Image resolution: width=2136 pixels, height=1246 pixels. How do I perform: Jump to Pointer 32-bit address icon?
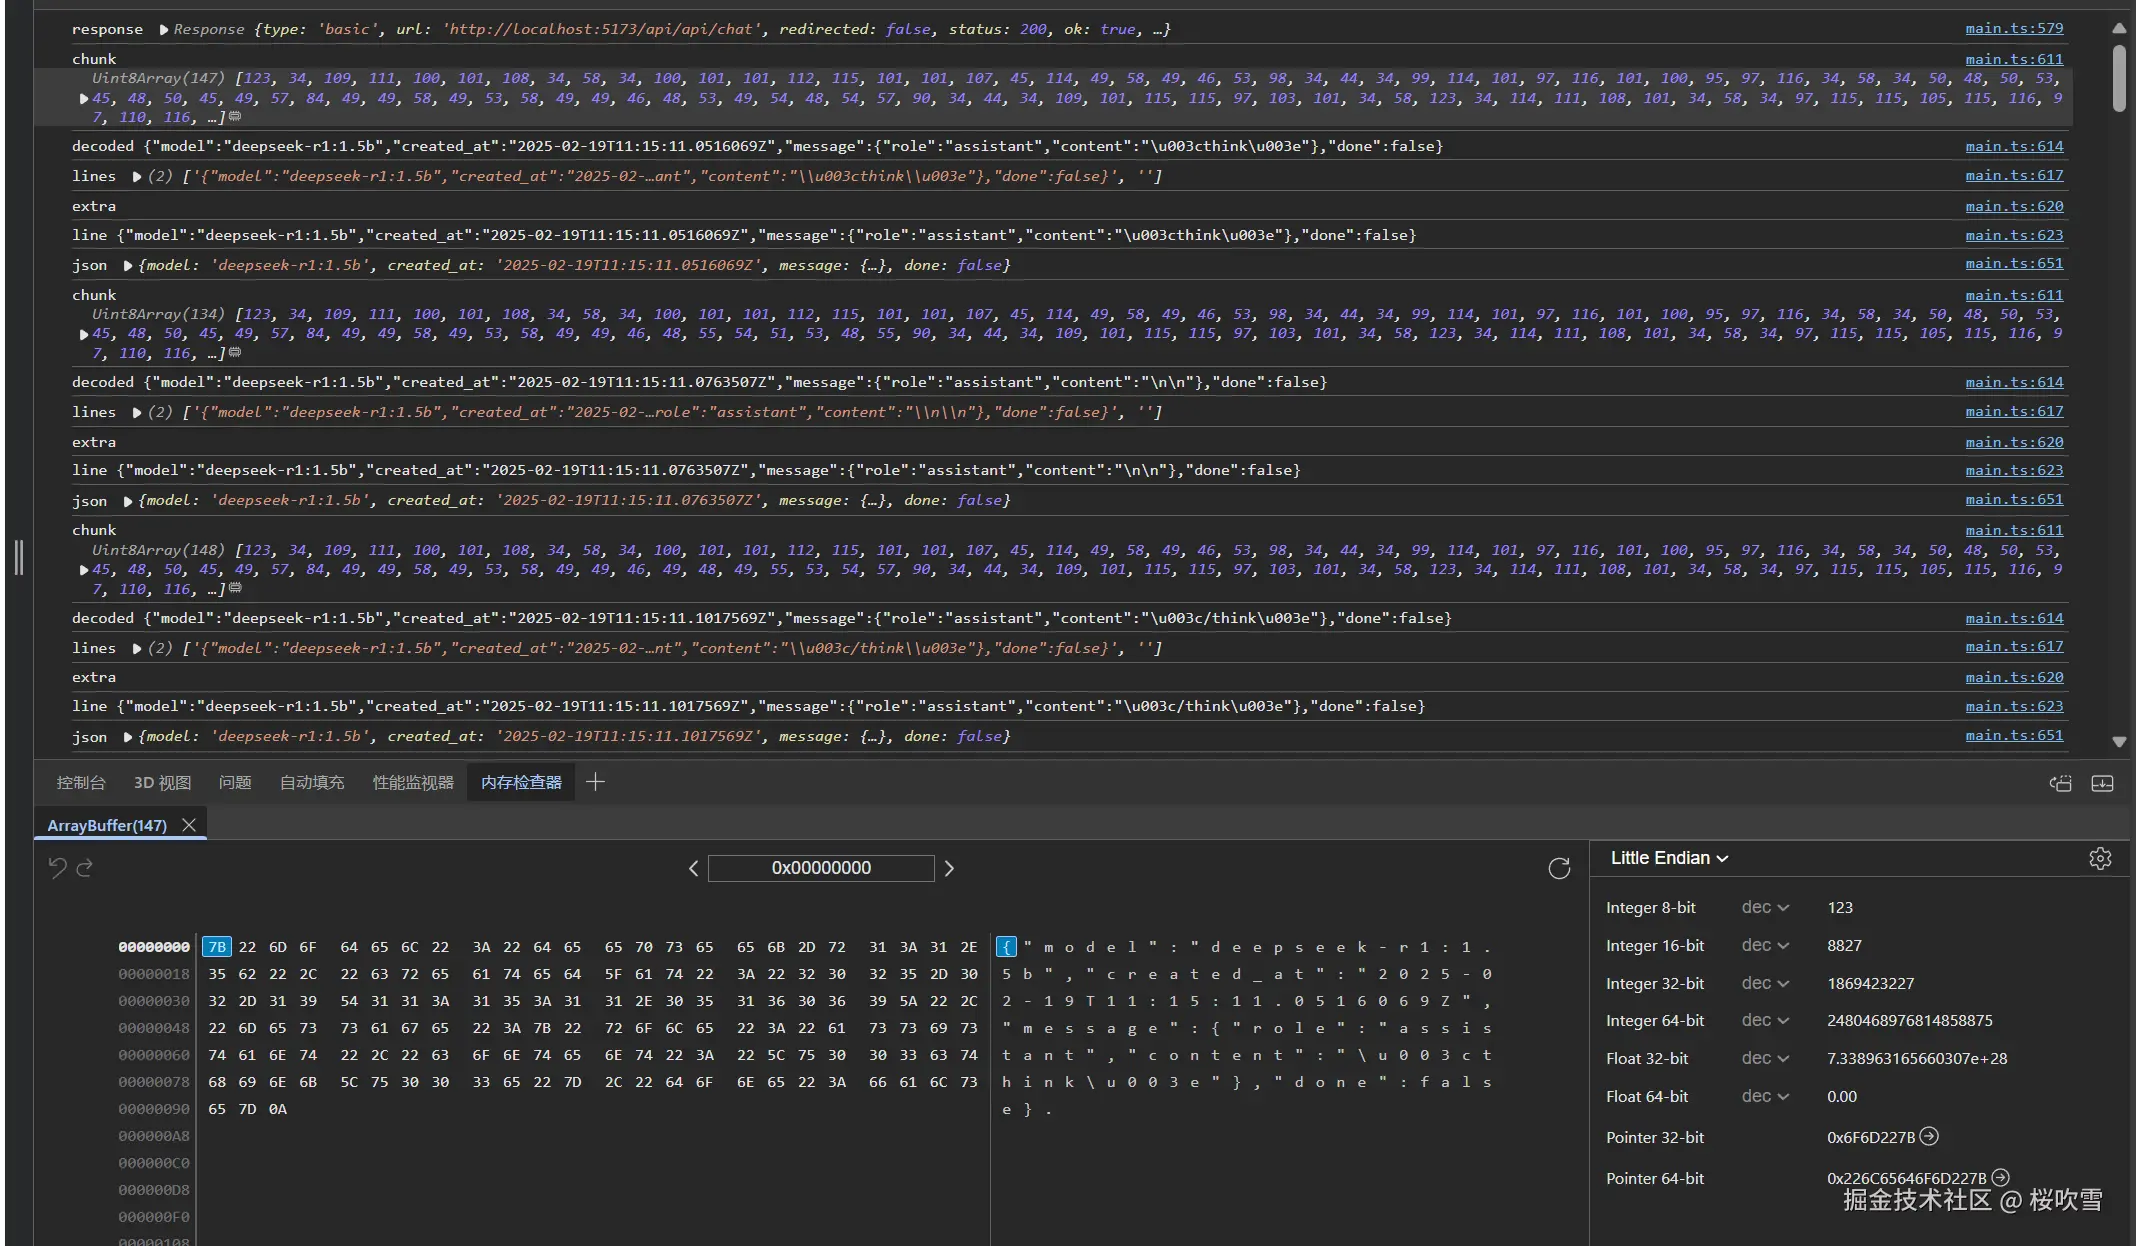tap(1929, 1136)
